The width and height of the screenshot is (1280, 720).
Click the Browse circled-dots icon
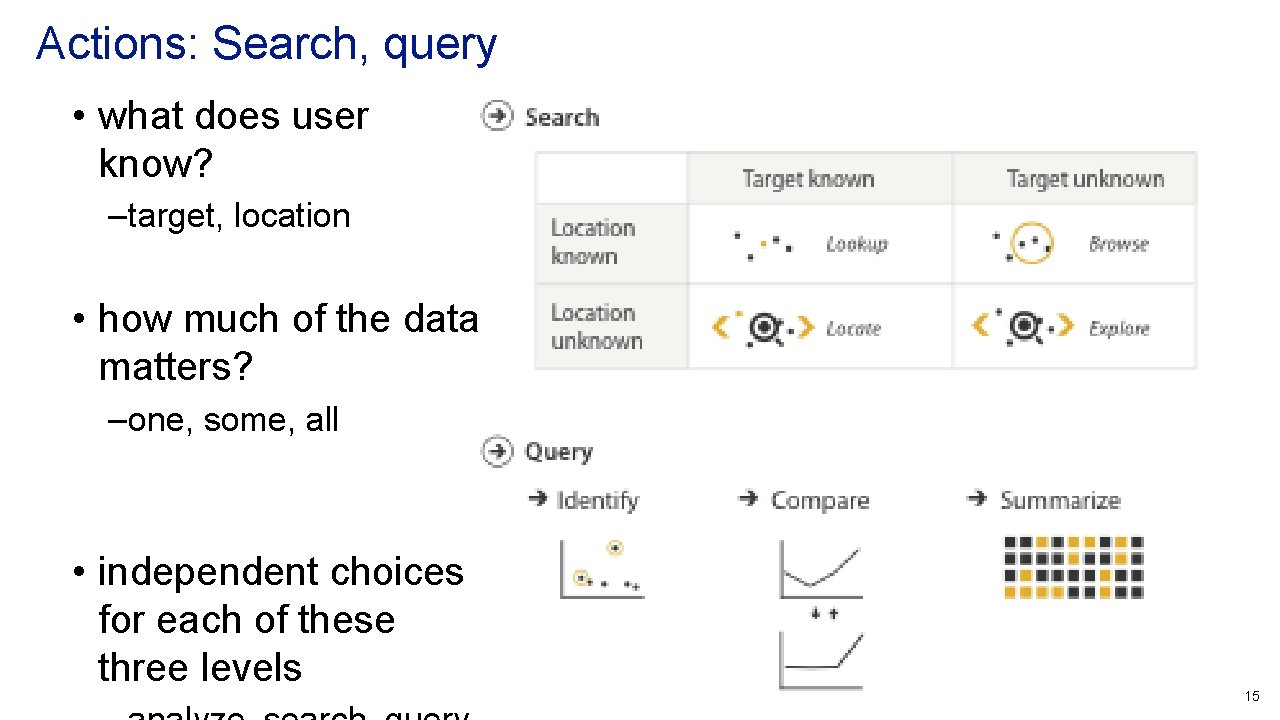point(1027,244)
